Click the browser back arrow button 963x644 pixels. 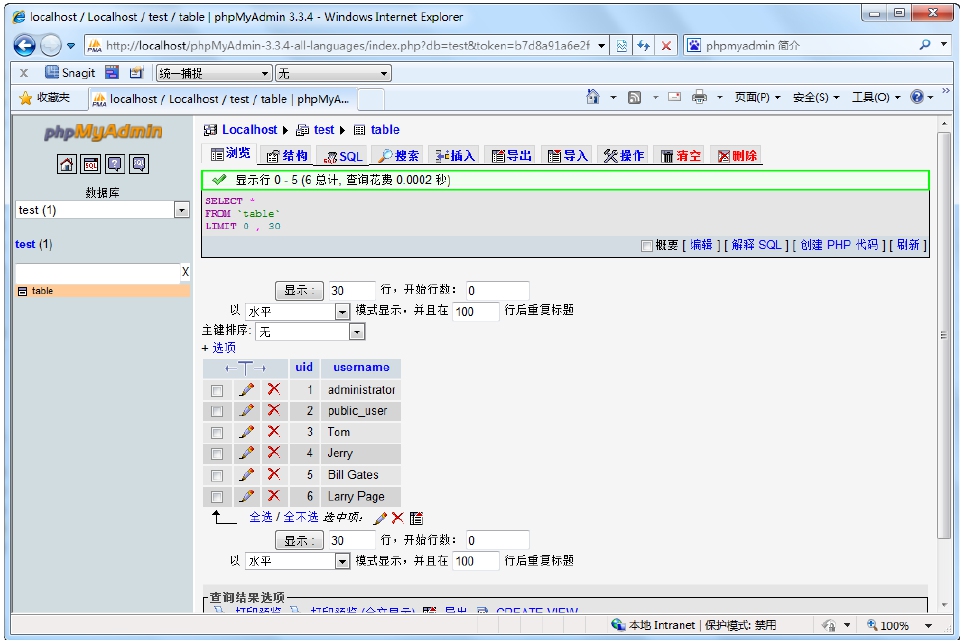click(x=25, y=45)
